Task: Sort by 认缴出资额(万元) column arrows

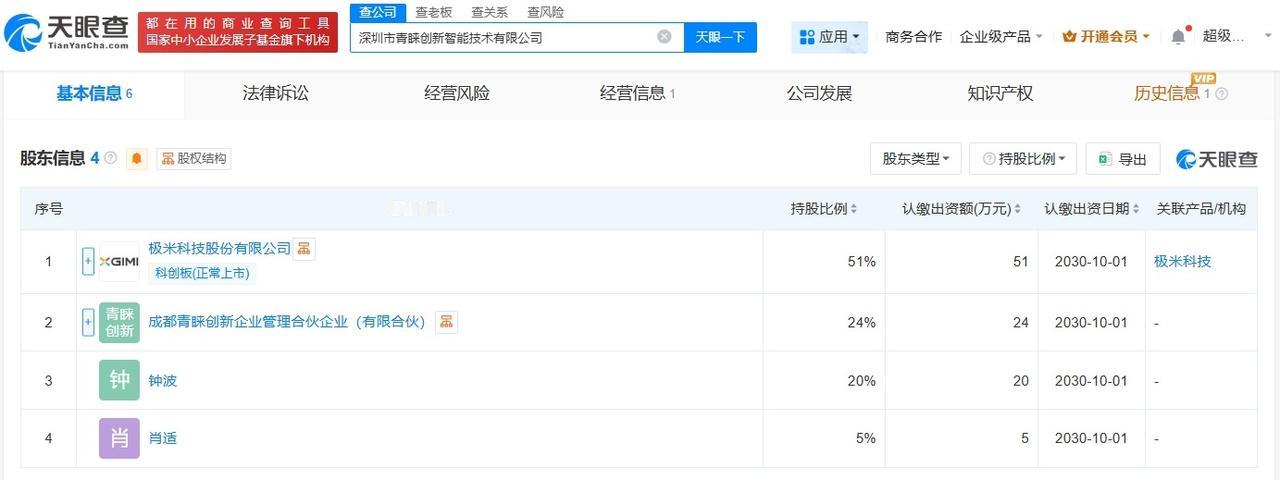Action: pos(1017,209)
